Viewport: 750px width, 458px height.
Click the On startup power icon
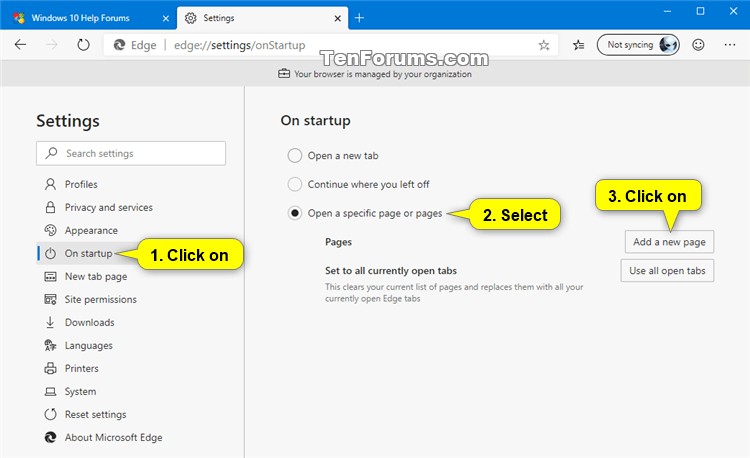click(50, 253)
